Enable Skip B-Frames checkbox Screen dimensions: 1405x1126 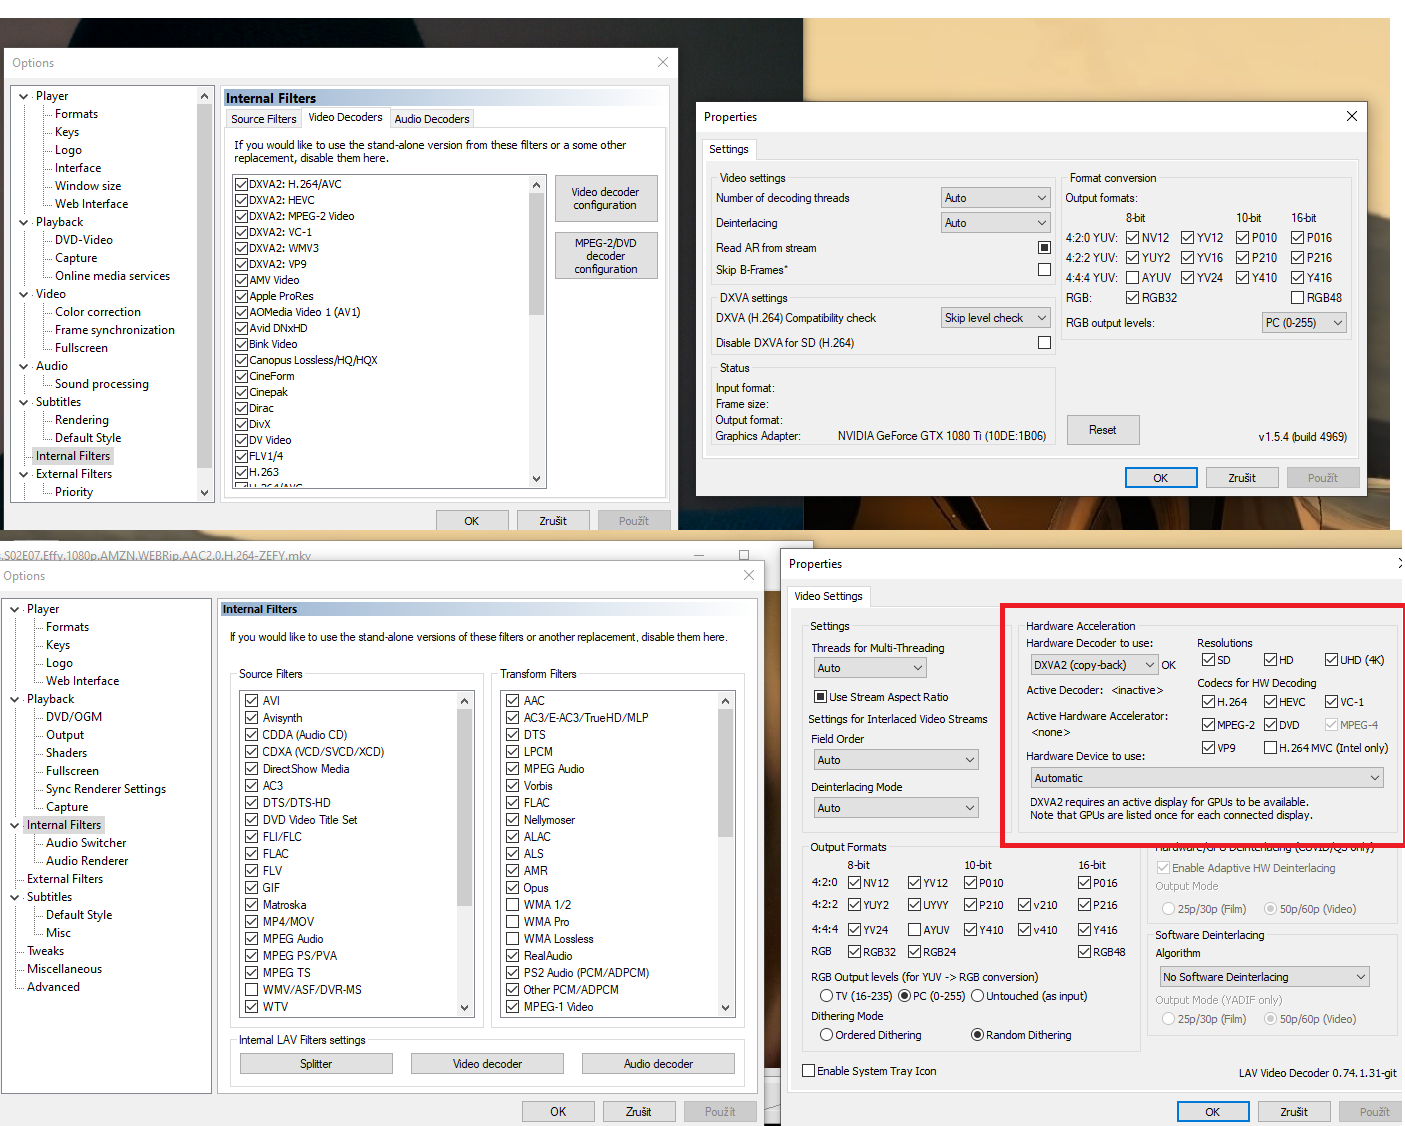pyautogui.click(x=1044, y=270)
